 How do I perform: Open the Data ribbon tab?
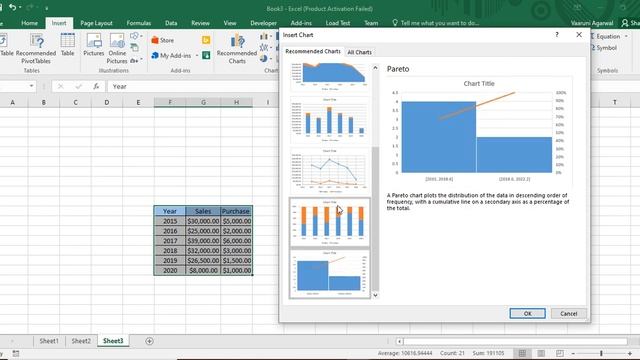click(171, 23)
